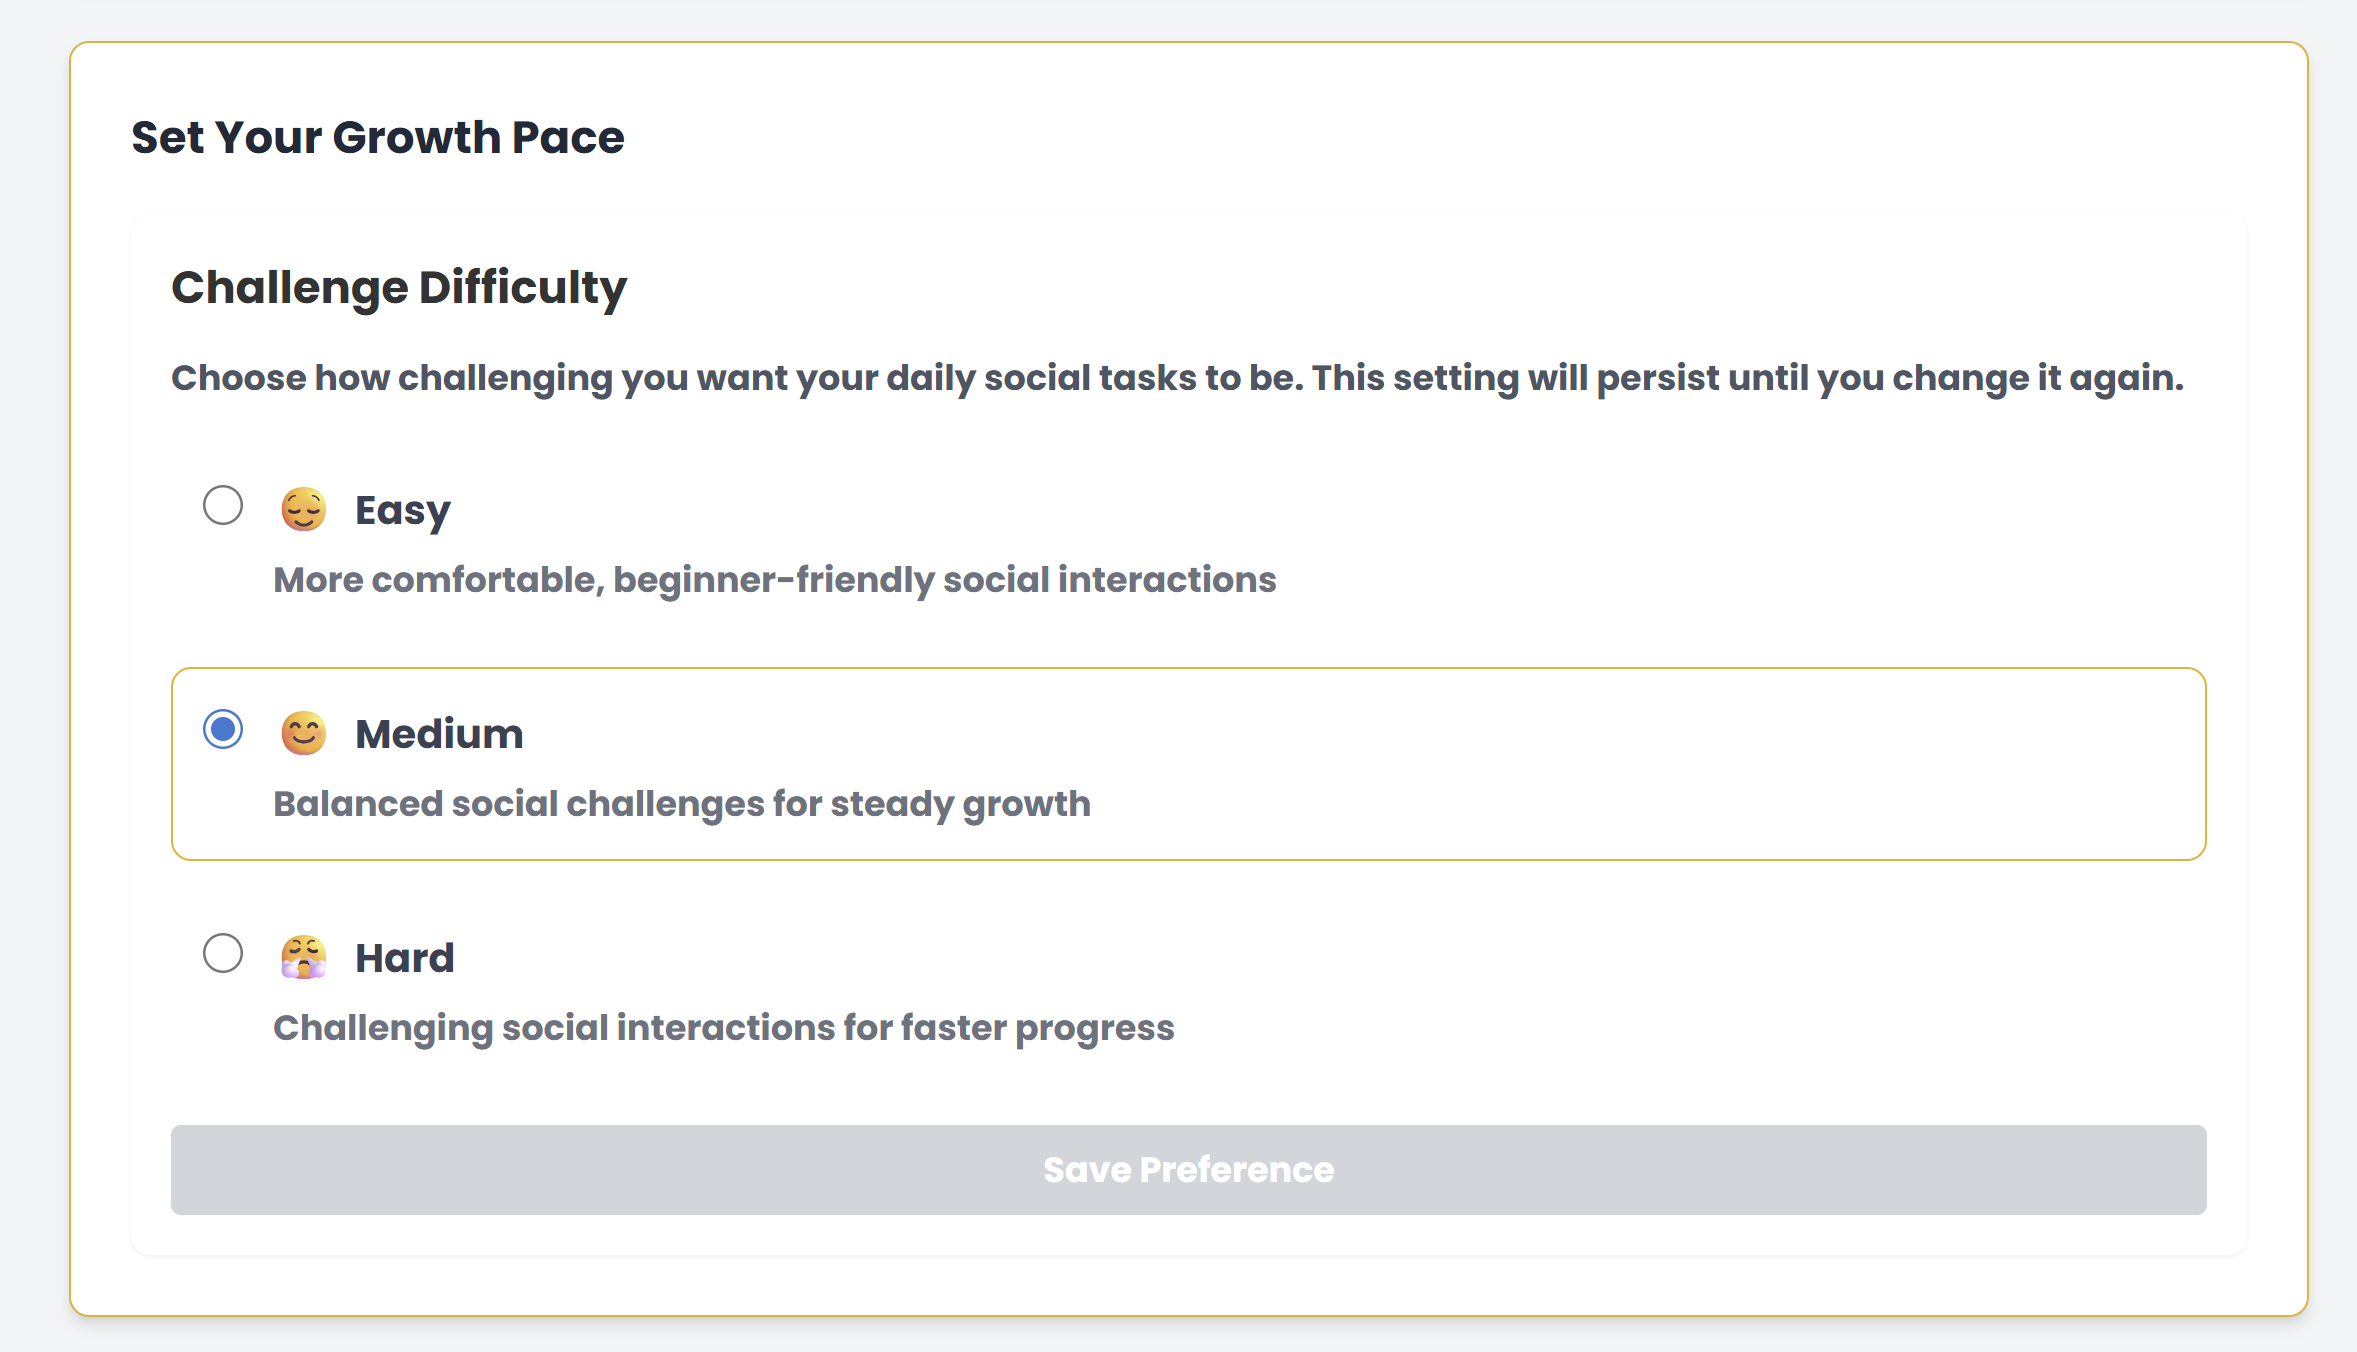Click the Save Preference button
The width and height of the screenshot is (2357, 1352).
coord(1188,1170)
